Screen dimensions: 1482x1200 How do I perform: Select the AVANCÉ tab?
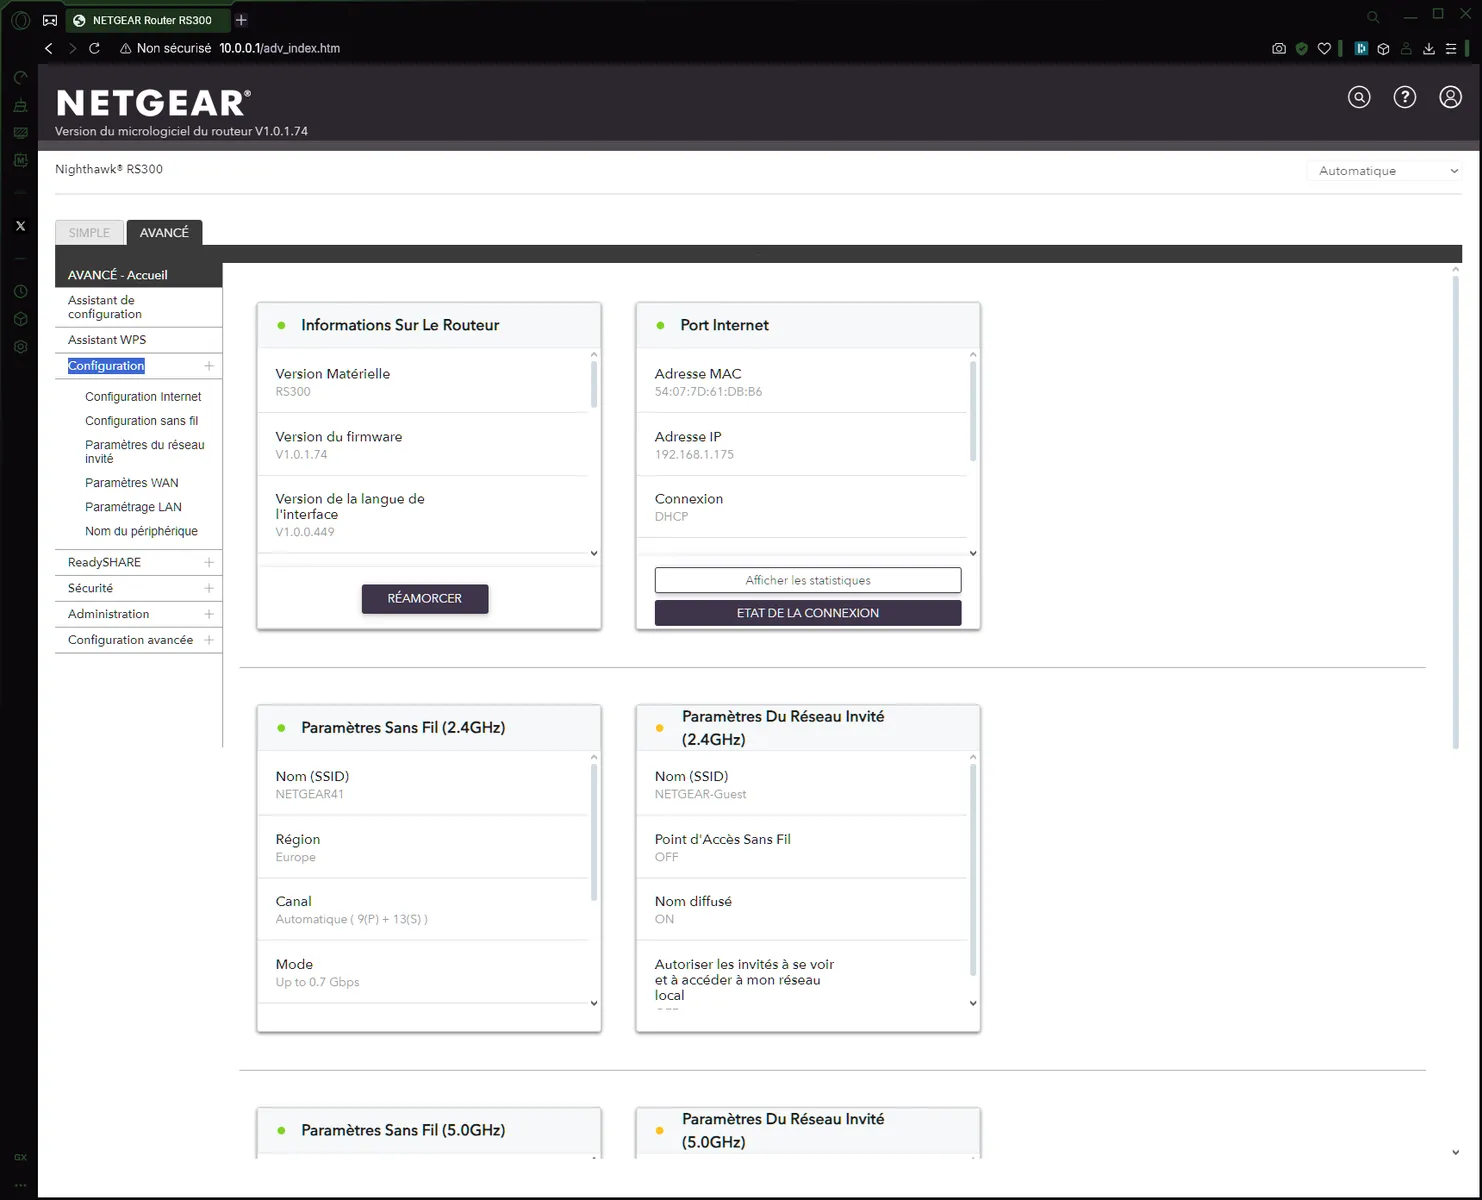164,232
